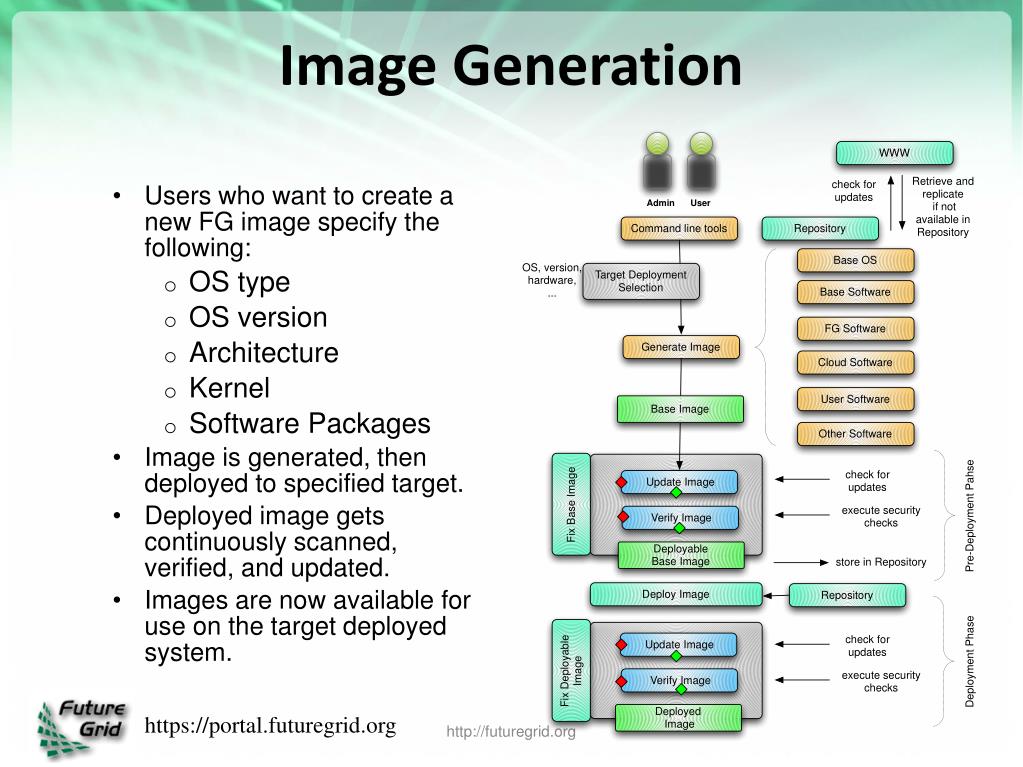This screenshot has width=1023, height=767.
Task: Click the Fix Base Image vertical label
Action: click(571, 505)
